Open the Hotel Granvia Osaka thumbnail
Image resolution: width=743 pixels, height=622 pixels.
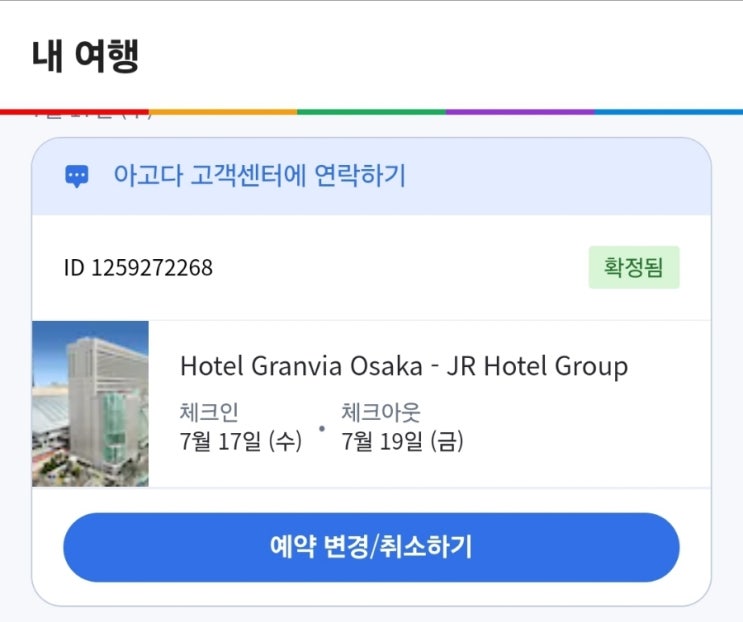[91, 404]
